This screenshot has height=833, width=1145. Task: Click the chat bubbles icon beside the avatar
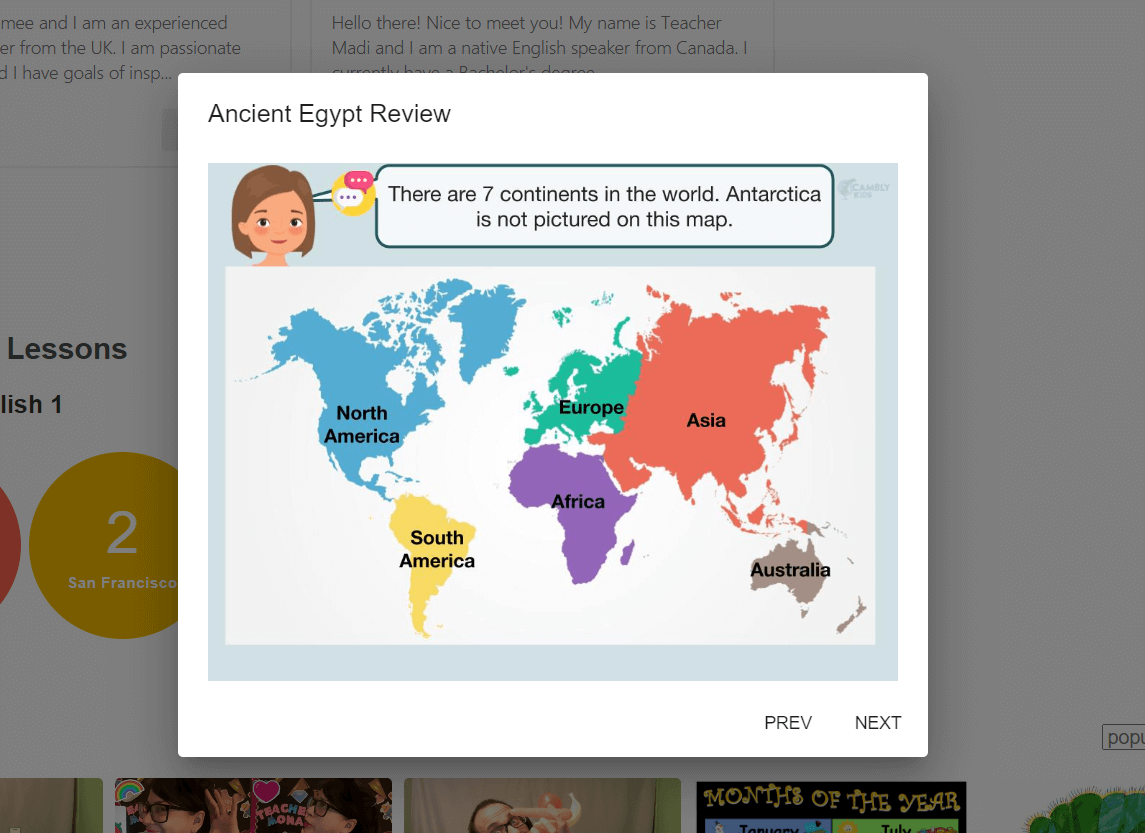[x=353, y=193]
